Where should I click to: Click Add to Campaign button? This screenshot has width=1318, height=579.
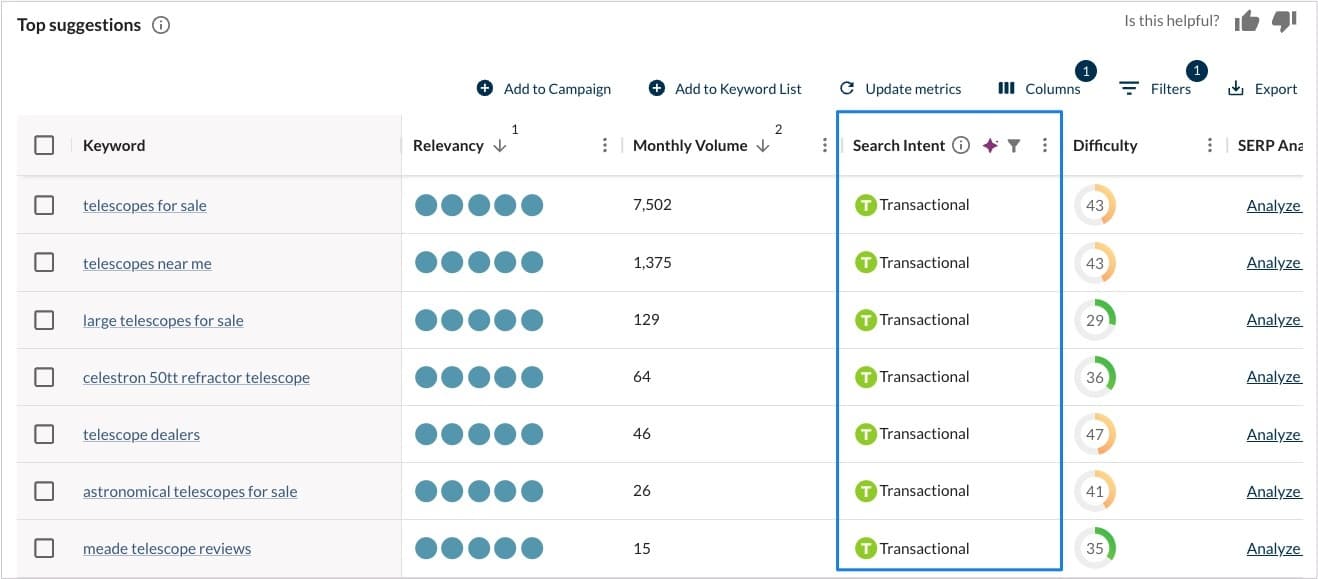[544, 89]
